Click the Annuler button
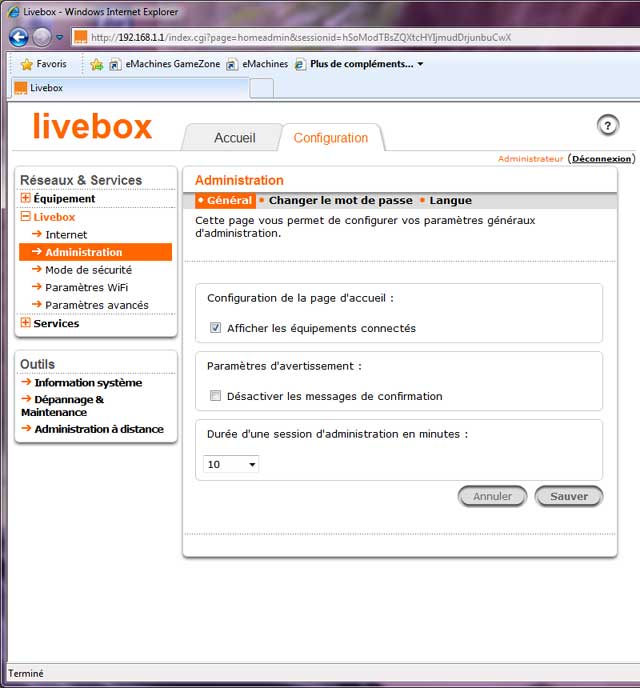The height and width of the screenshot is (688, 640). click(x=492, y=496)
